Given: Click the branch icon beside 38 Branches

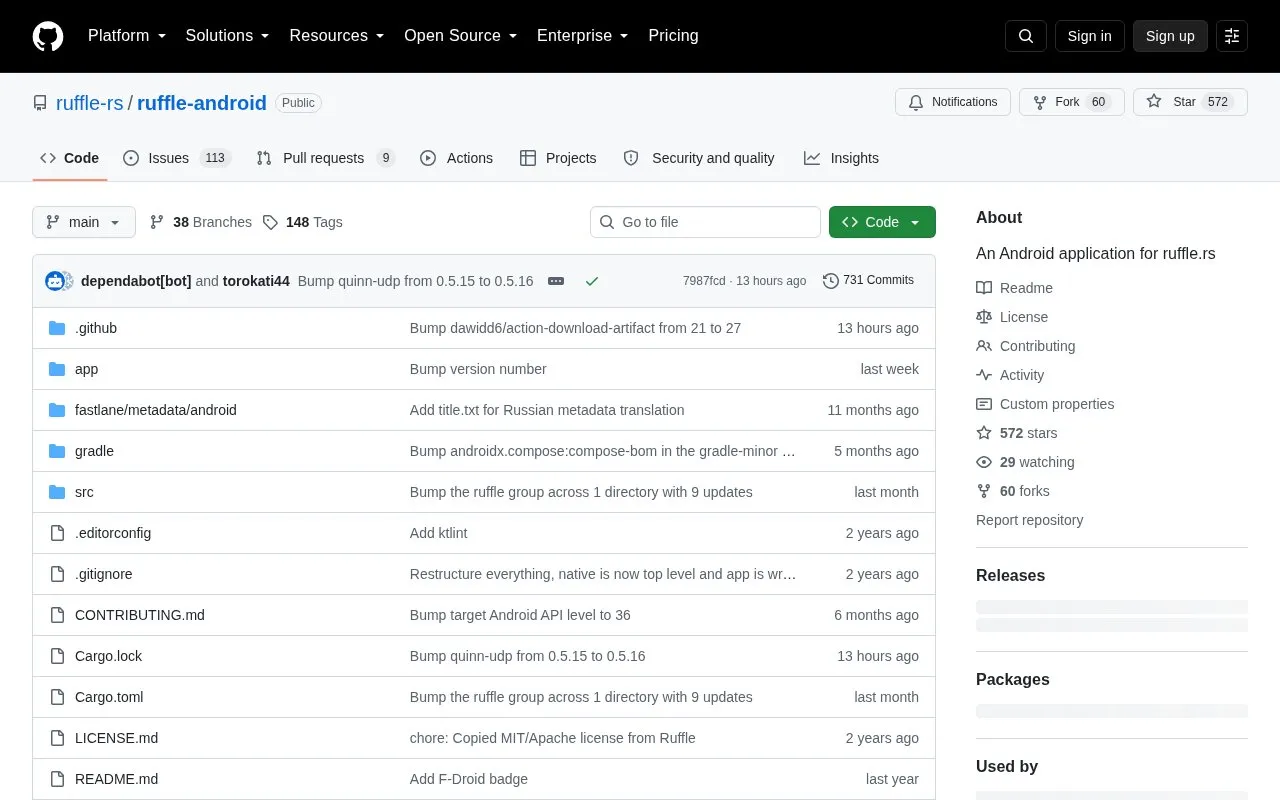Looking at the screenshot, I should pyautogui.click(x=157, y=222).
